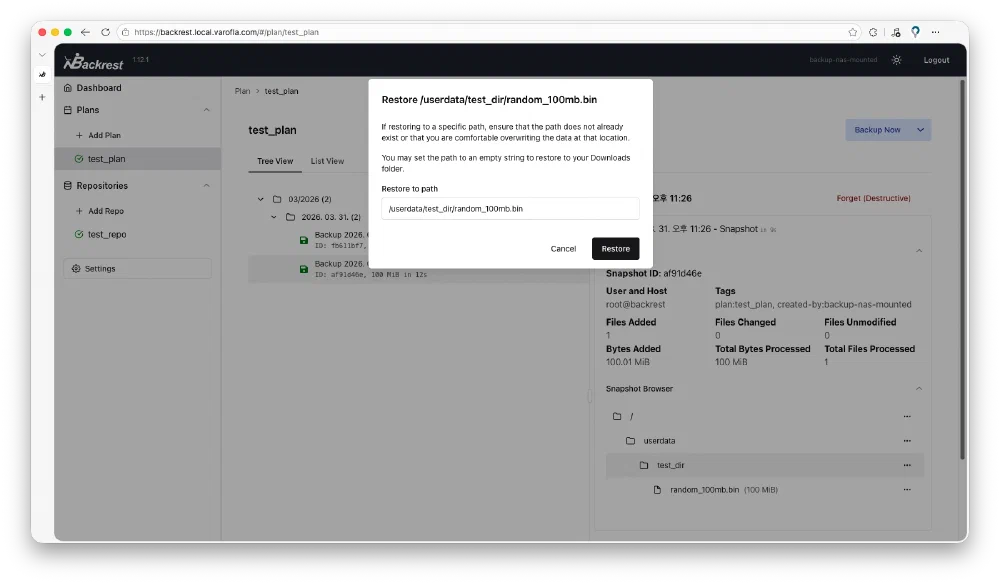The width and height of the screenshot is (1000, 584).
Task: Click the Restore to path input field
Action: pos(510,208)
